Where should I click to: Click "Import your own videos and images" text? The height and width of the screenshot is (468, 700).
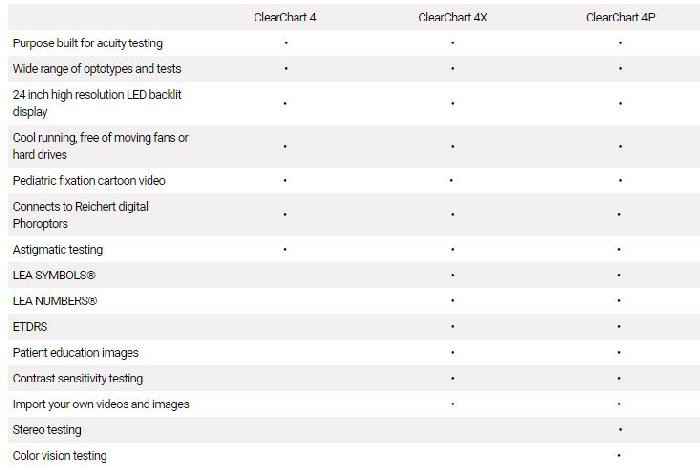click(x=101, y=405)
